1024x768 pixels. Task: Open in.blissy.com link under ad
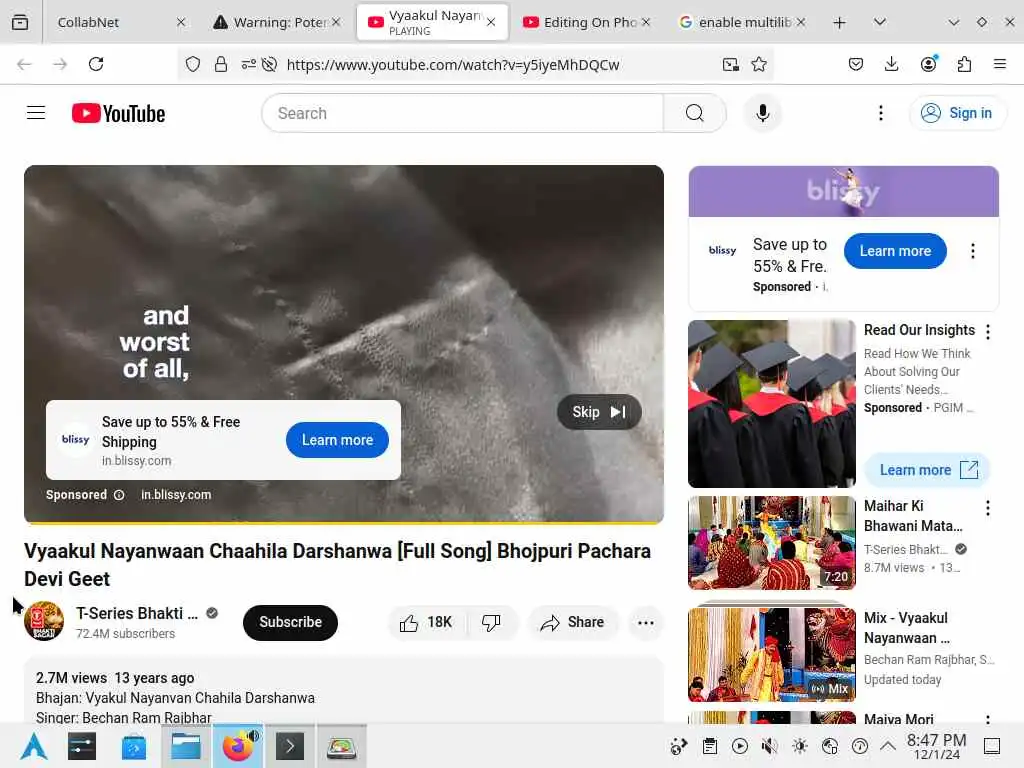tap(176, 495)
